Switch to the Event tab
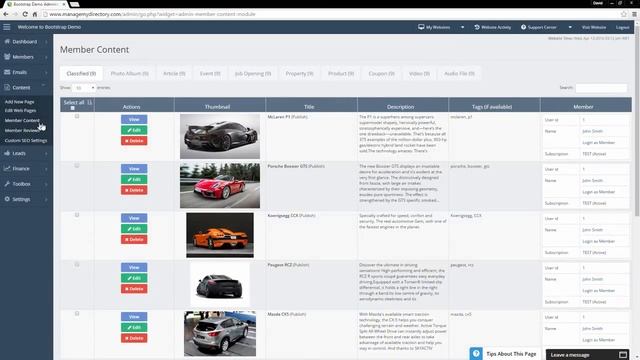The width and height of the screenshot is (640, 360). click(x=210, y=73)
